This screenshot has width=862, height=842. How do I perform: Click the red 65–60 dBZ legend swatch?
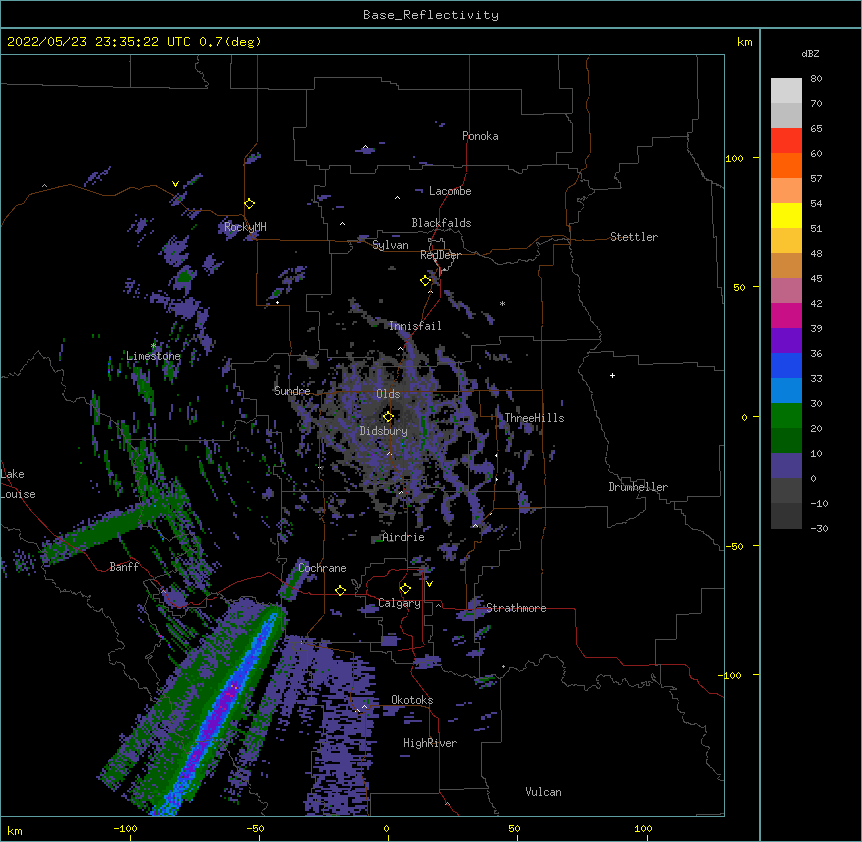click(x=786, y=141)
